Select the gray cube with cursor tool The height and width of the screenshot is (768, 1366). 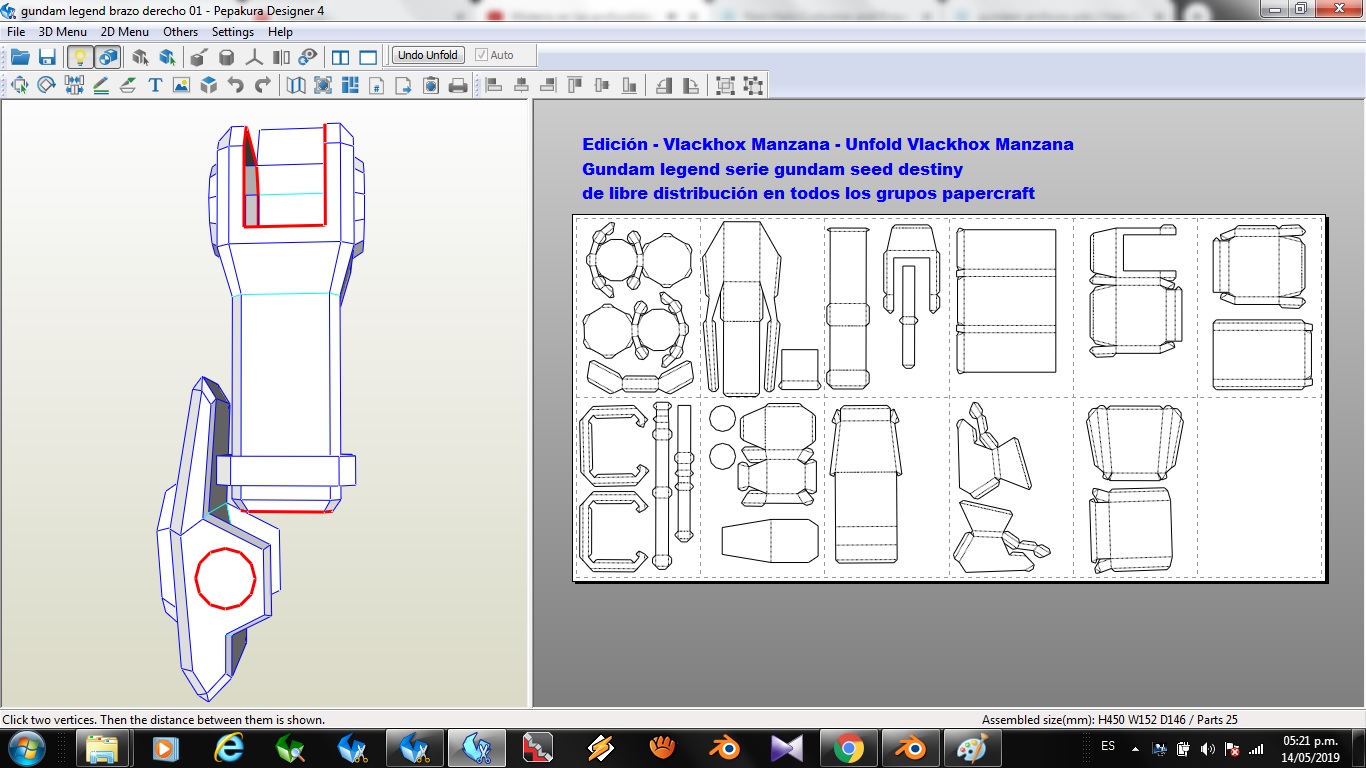140,56
